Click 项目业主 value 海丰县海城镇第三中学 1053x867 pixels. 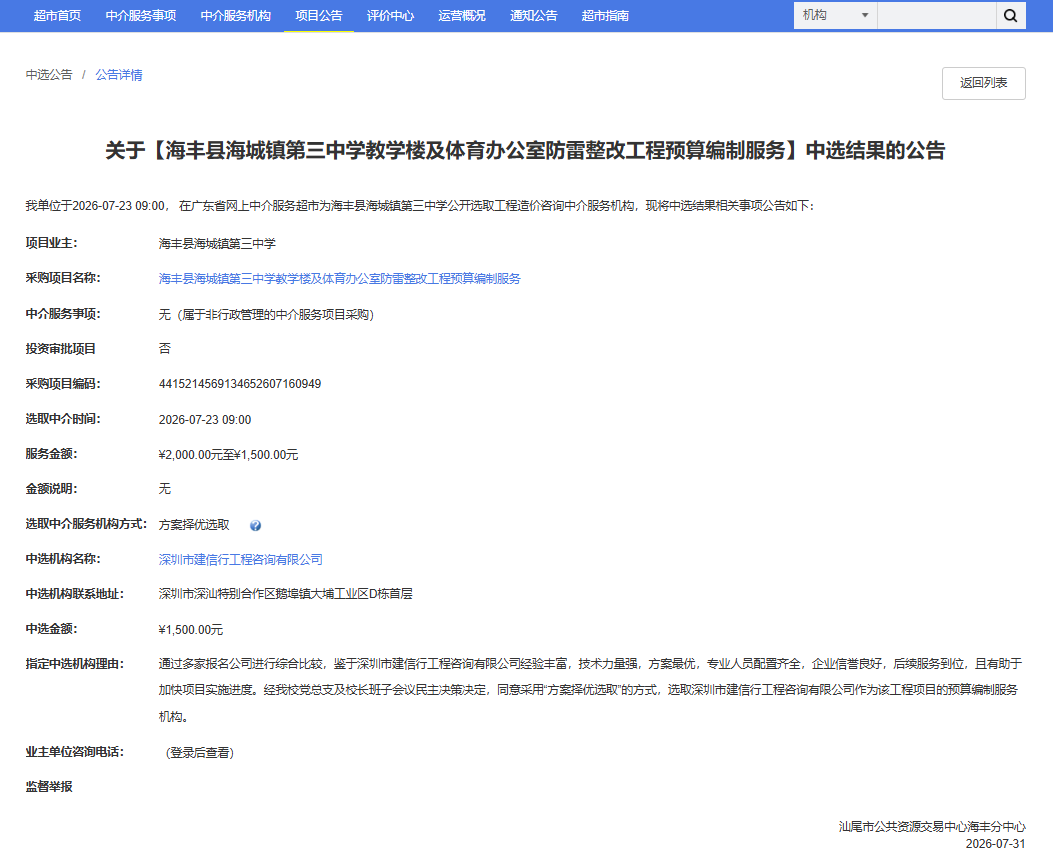[217, 244]
